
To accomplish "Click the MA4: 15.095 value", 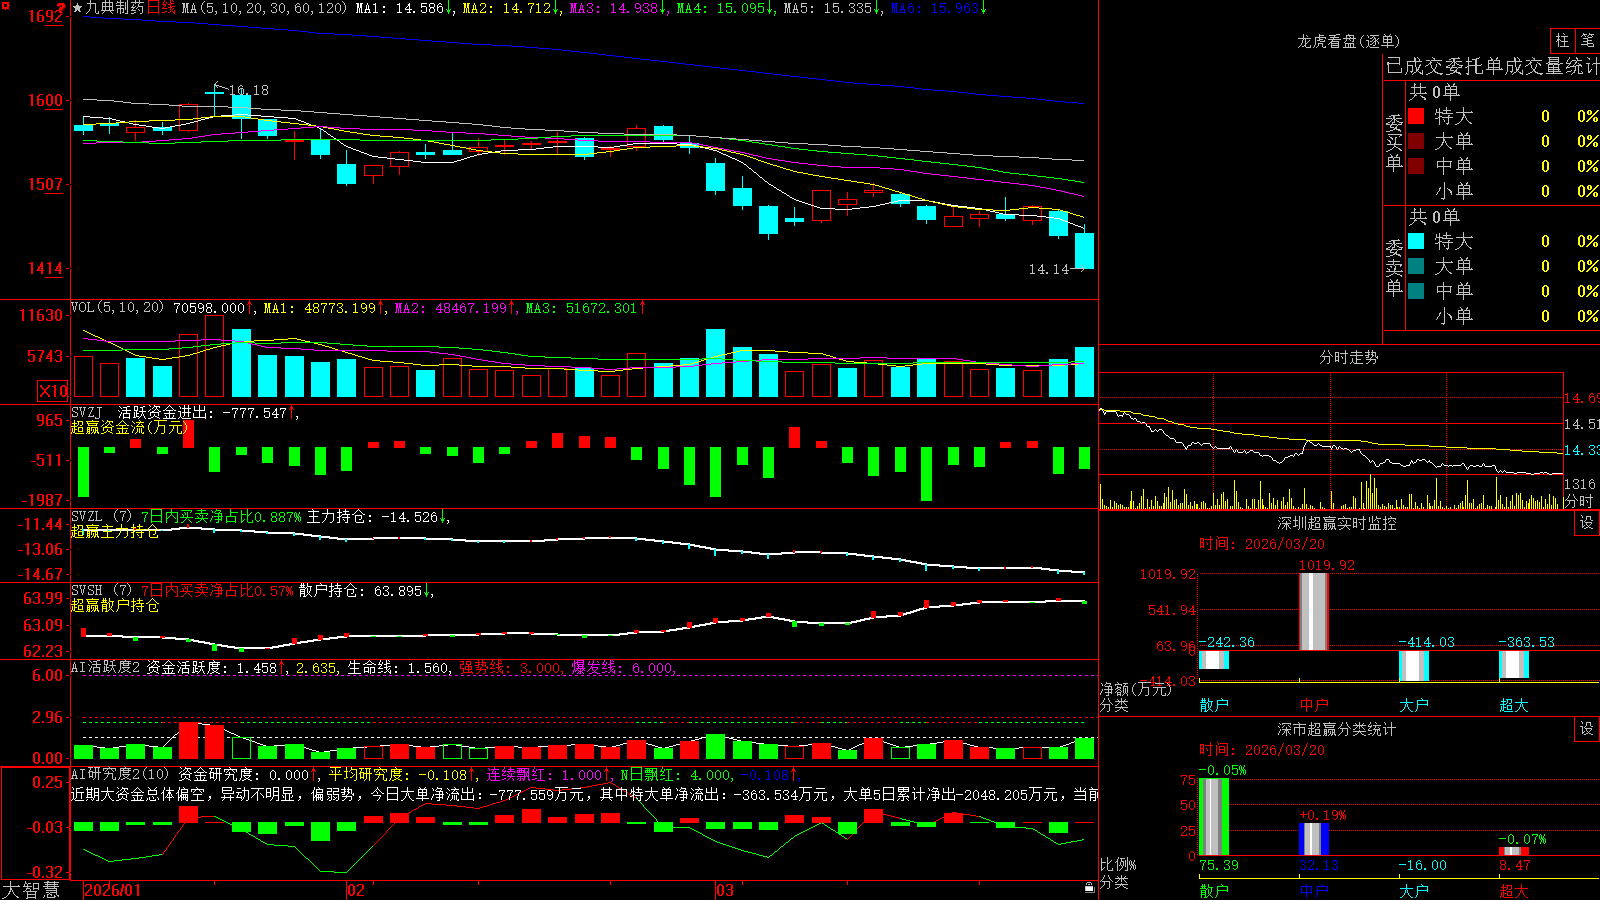I will pos(725,8).
